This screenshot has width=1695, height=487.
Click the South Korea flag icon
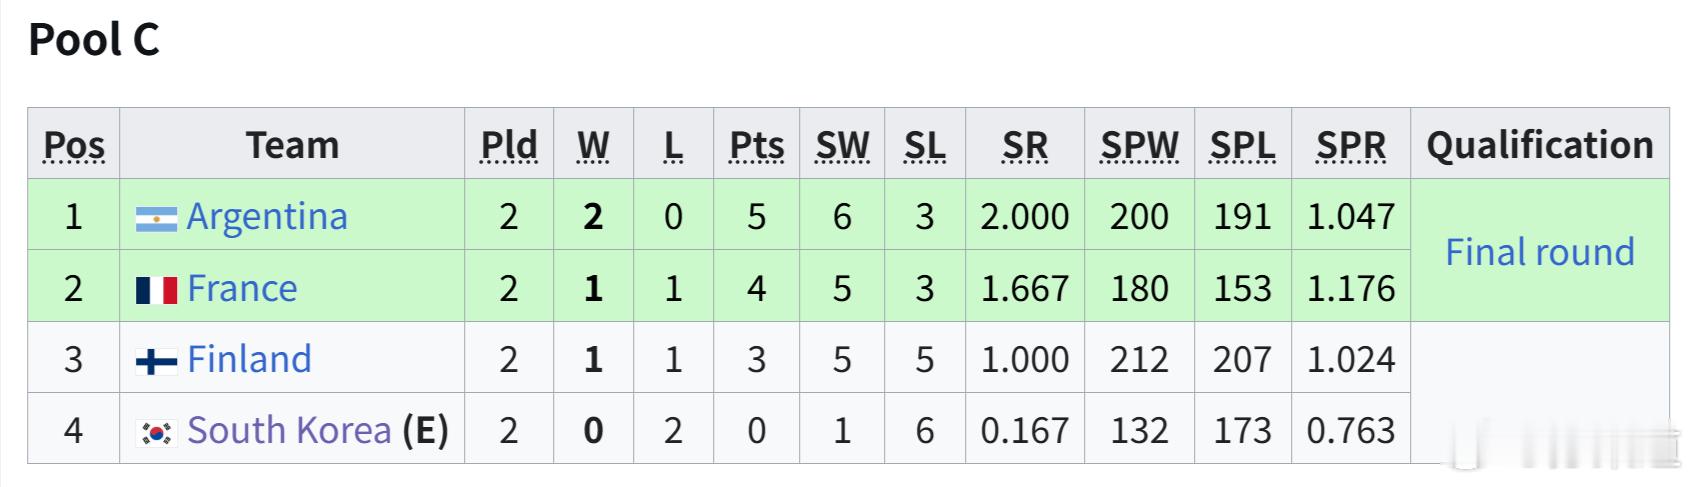point(156,432)
